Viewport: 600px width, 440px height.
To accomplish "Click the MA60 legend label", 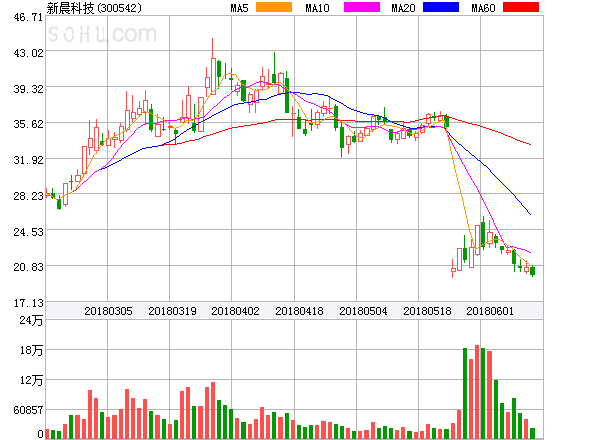I will (483, 8).
